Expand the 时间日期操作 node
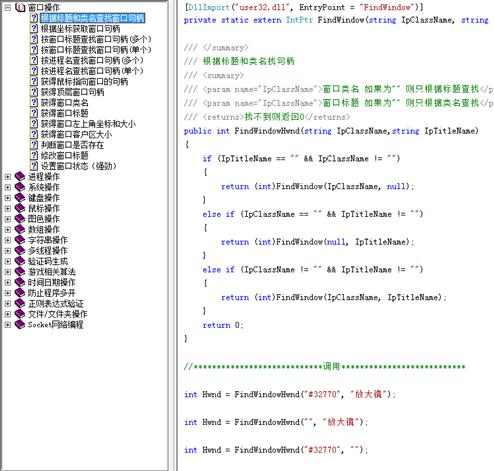The image size is (494, 471). point(8,282)
